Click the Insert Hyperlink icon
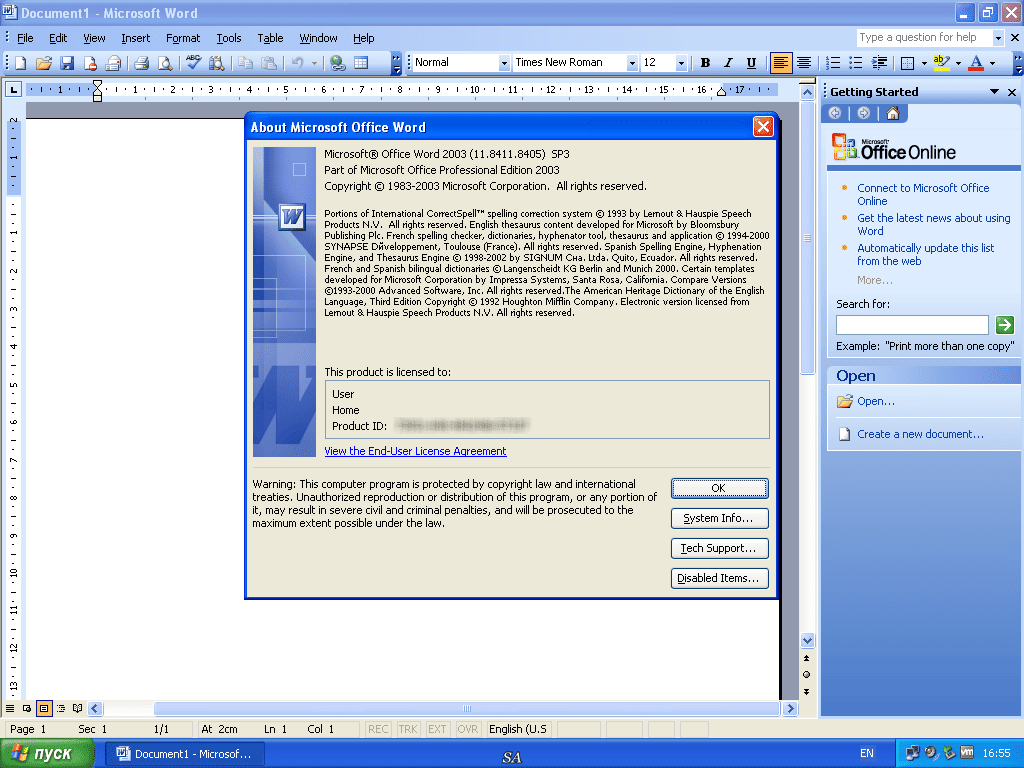The height and width of the screenshot is (768, 1024). (x=338, y=63)
